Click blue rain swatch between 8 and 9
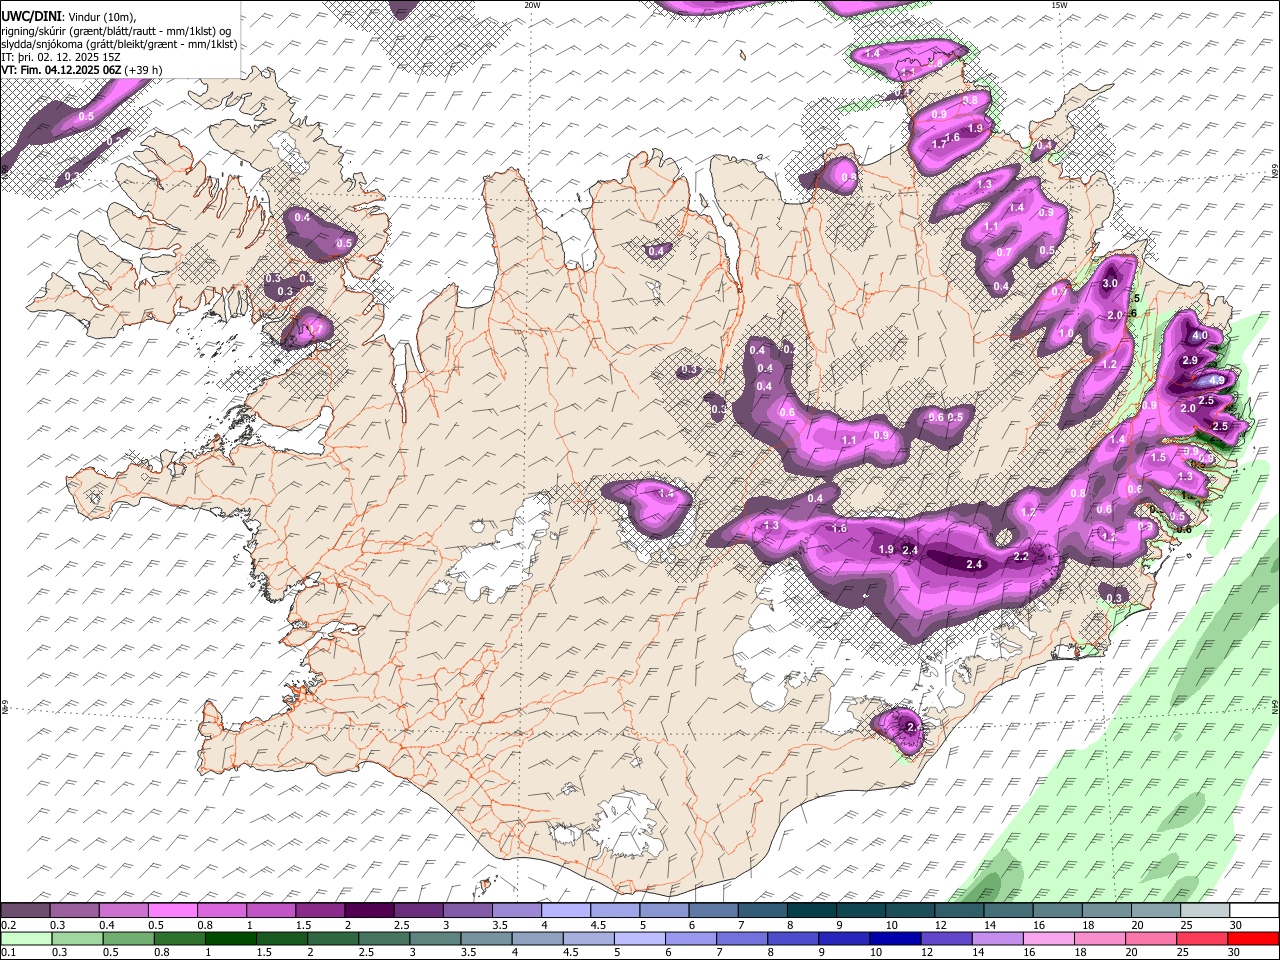This screenshot has width=1280, height=960. [791, 938]
